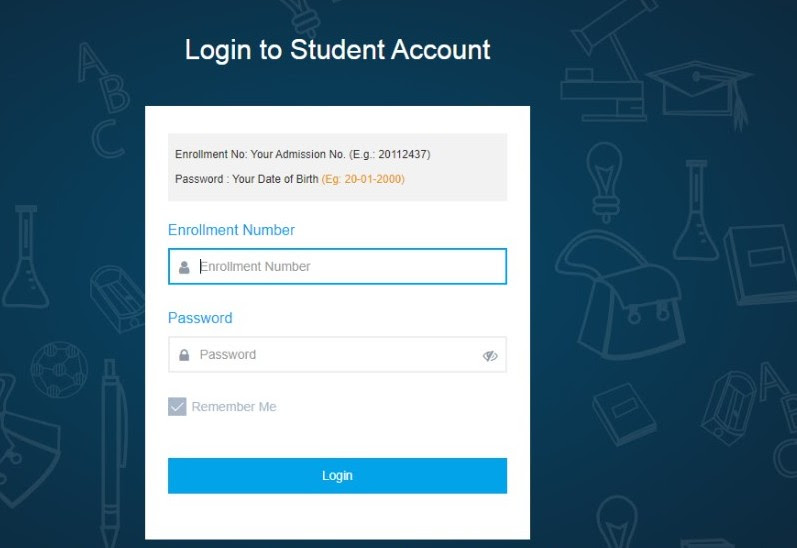Click the orange date of birth example
The width and height of the screenshot is (797, 548).
pyautogui.click(x=363, y=179)
